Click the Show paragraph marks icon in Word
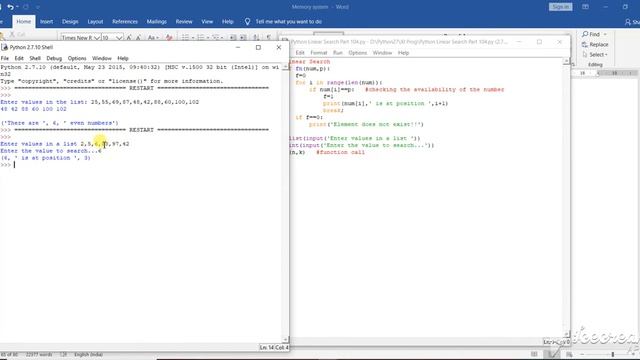The width and height of the screenshot is (640, 360). click(269, 38)
